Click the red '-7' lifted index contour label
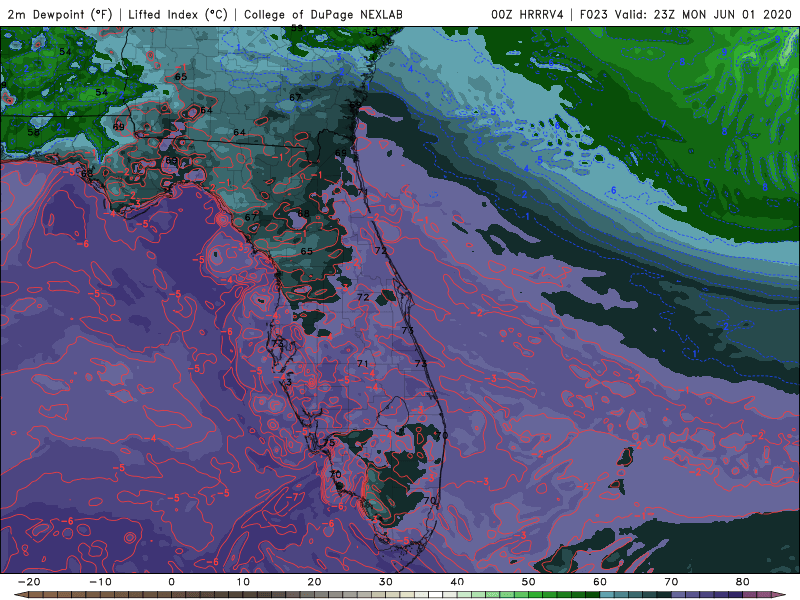 pos(292,496)
